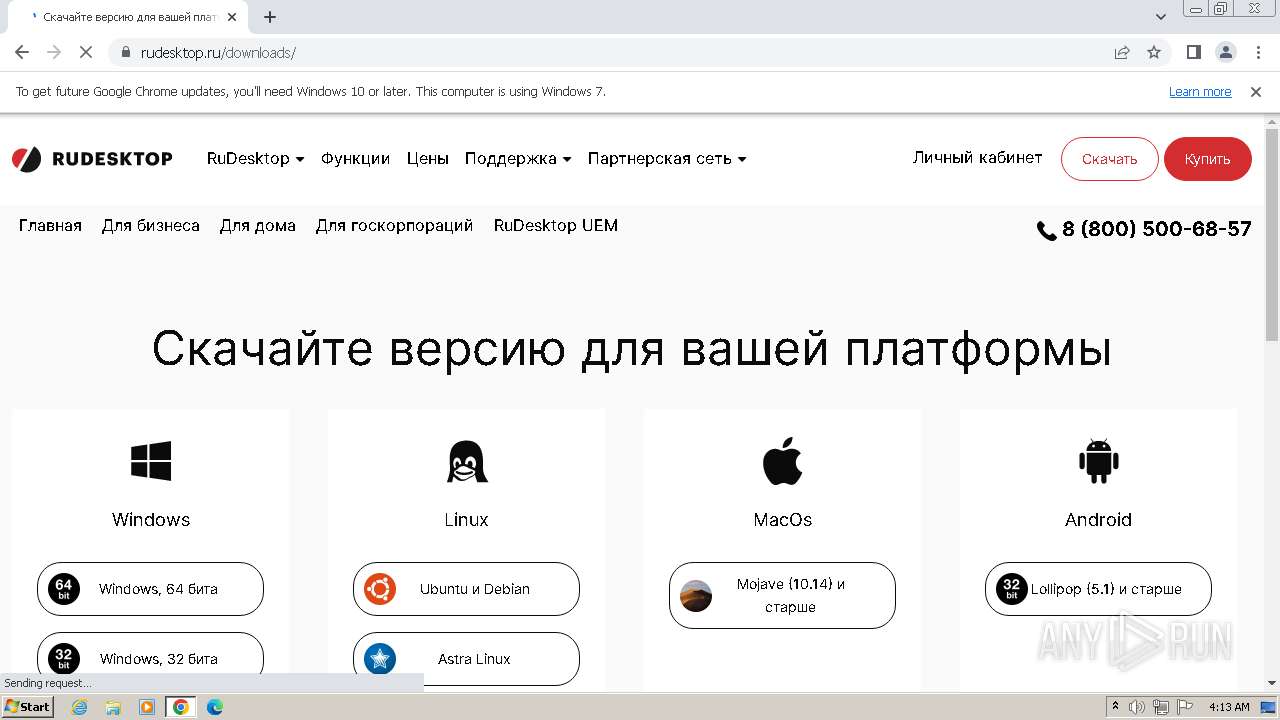Open Личный кабинет link

pyautogui.click(x=977, y=158)
